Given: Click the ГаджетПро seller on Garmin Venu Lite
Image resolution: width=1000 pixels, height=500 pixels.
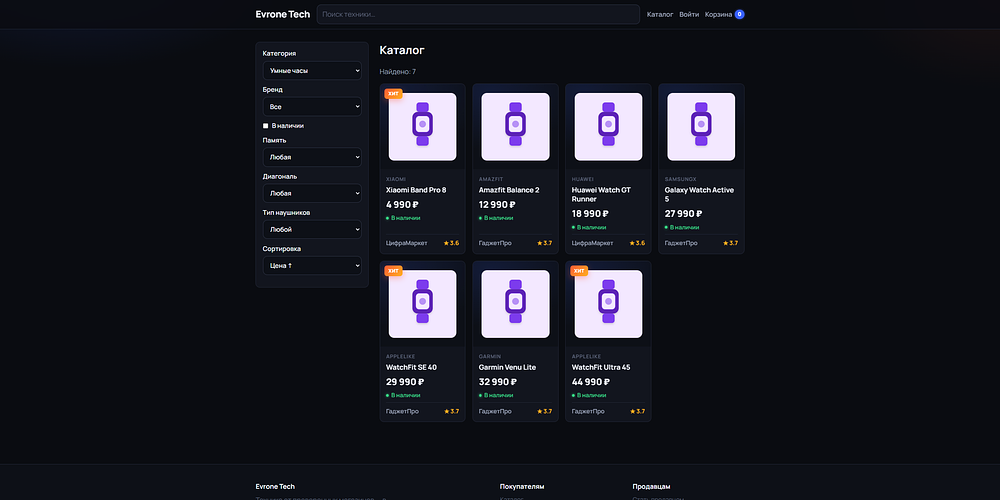Looking at the screenshot, I should pos(495,411).
